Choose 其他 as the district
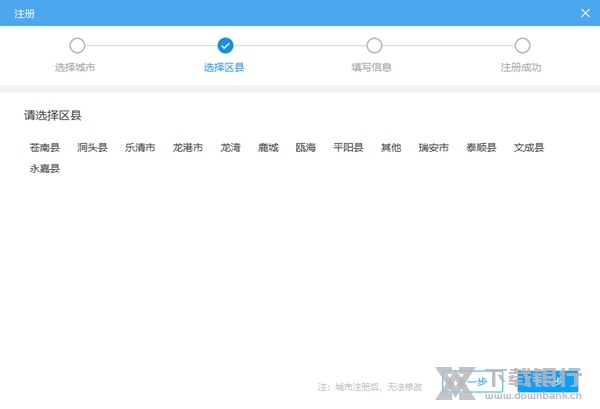Image resolution: width=600 pixels, height=409 pixels. [391, 148]
